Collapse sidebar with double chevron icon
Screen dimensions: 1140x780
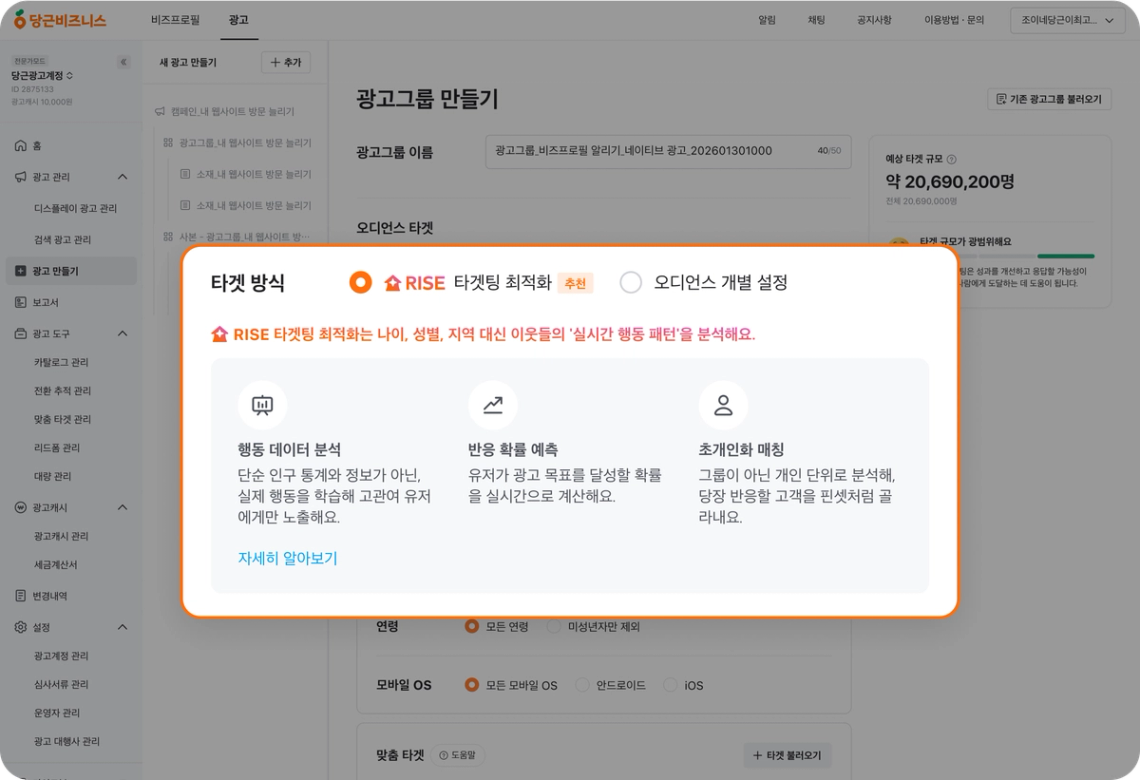pos(124,62)
